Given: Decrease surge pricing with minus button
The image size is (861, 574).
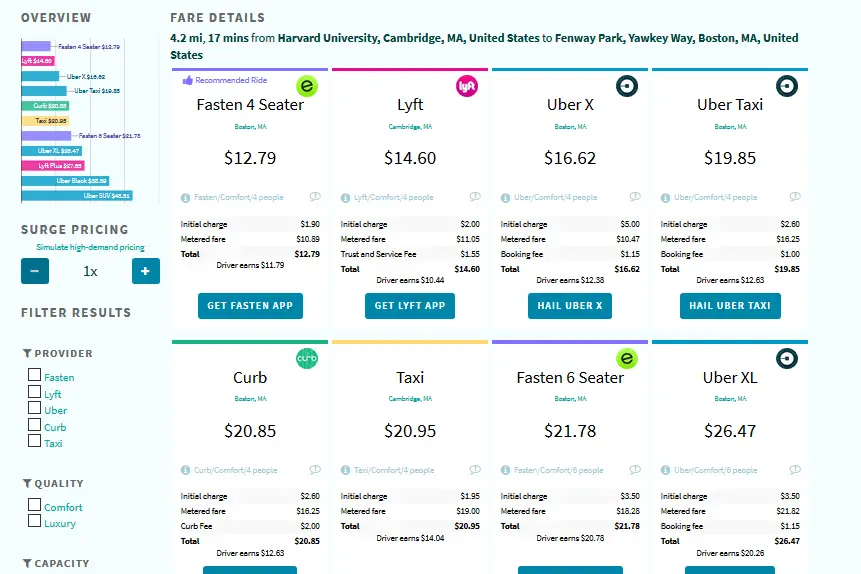Looking at the screenshot, I should click(x=35, y=271).
